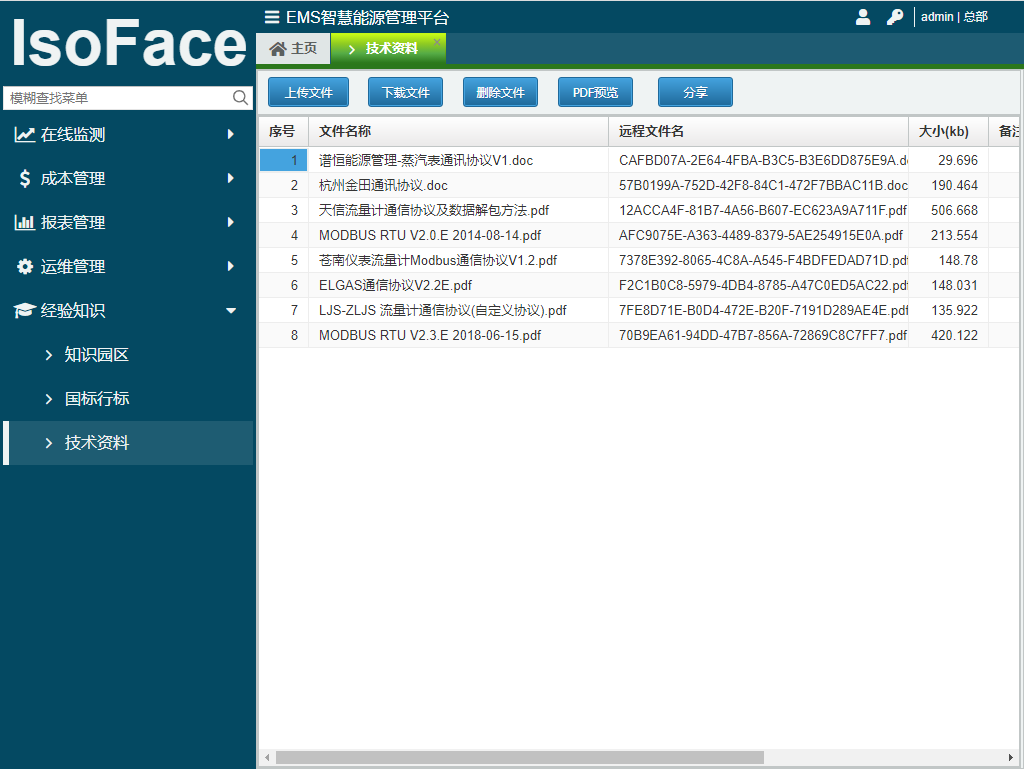Viewport: 1024px width, 769px height.
Task: Open 知识园区 submenu item
Action: pyautogui.click(x=128, y=354)
